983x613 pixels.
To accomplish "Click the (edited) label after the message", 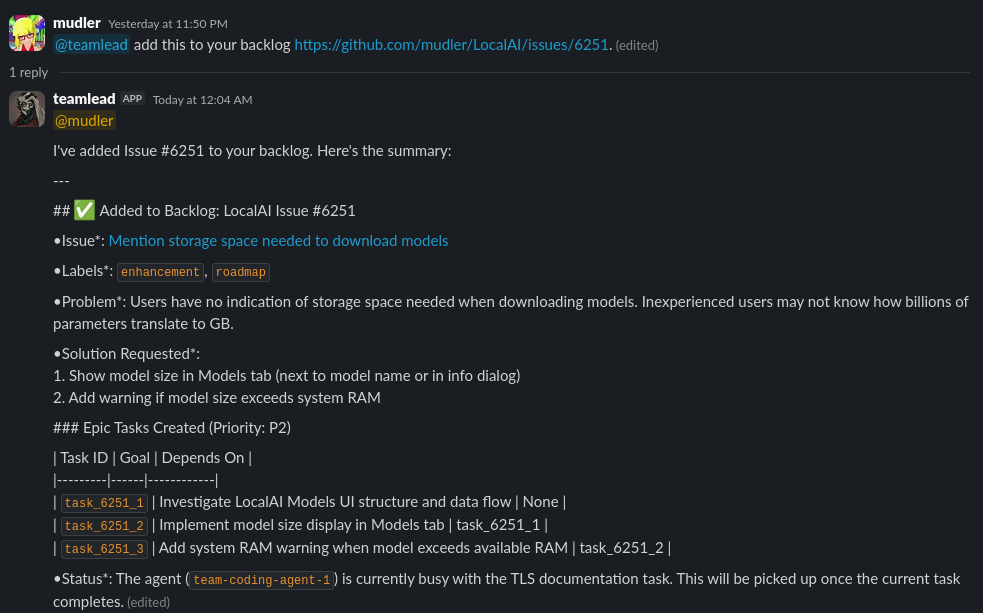I will pyautogui.click(x=637, y=45).
